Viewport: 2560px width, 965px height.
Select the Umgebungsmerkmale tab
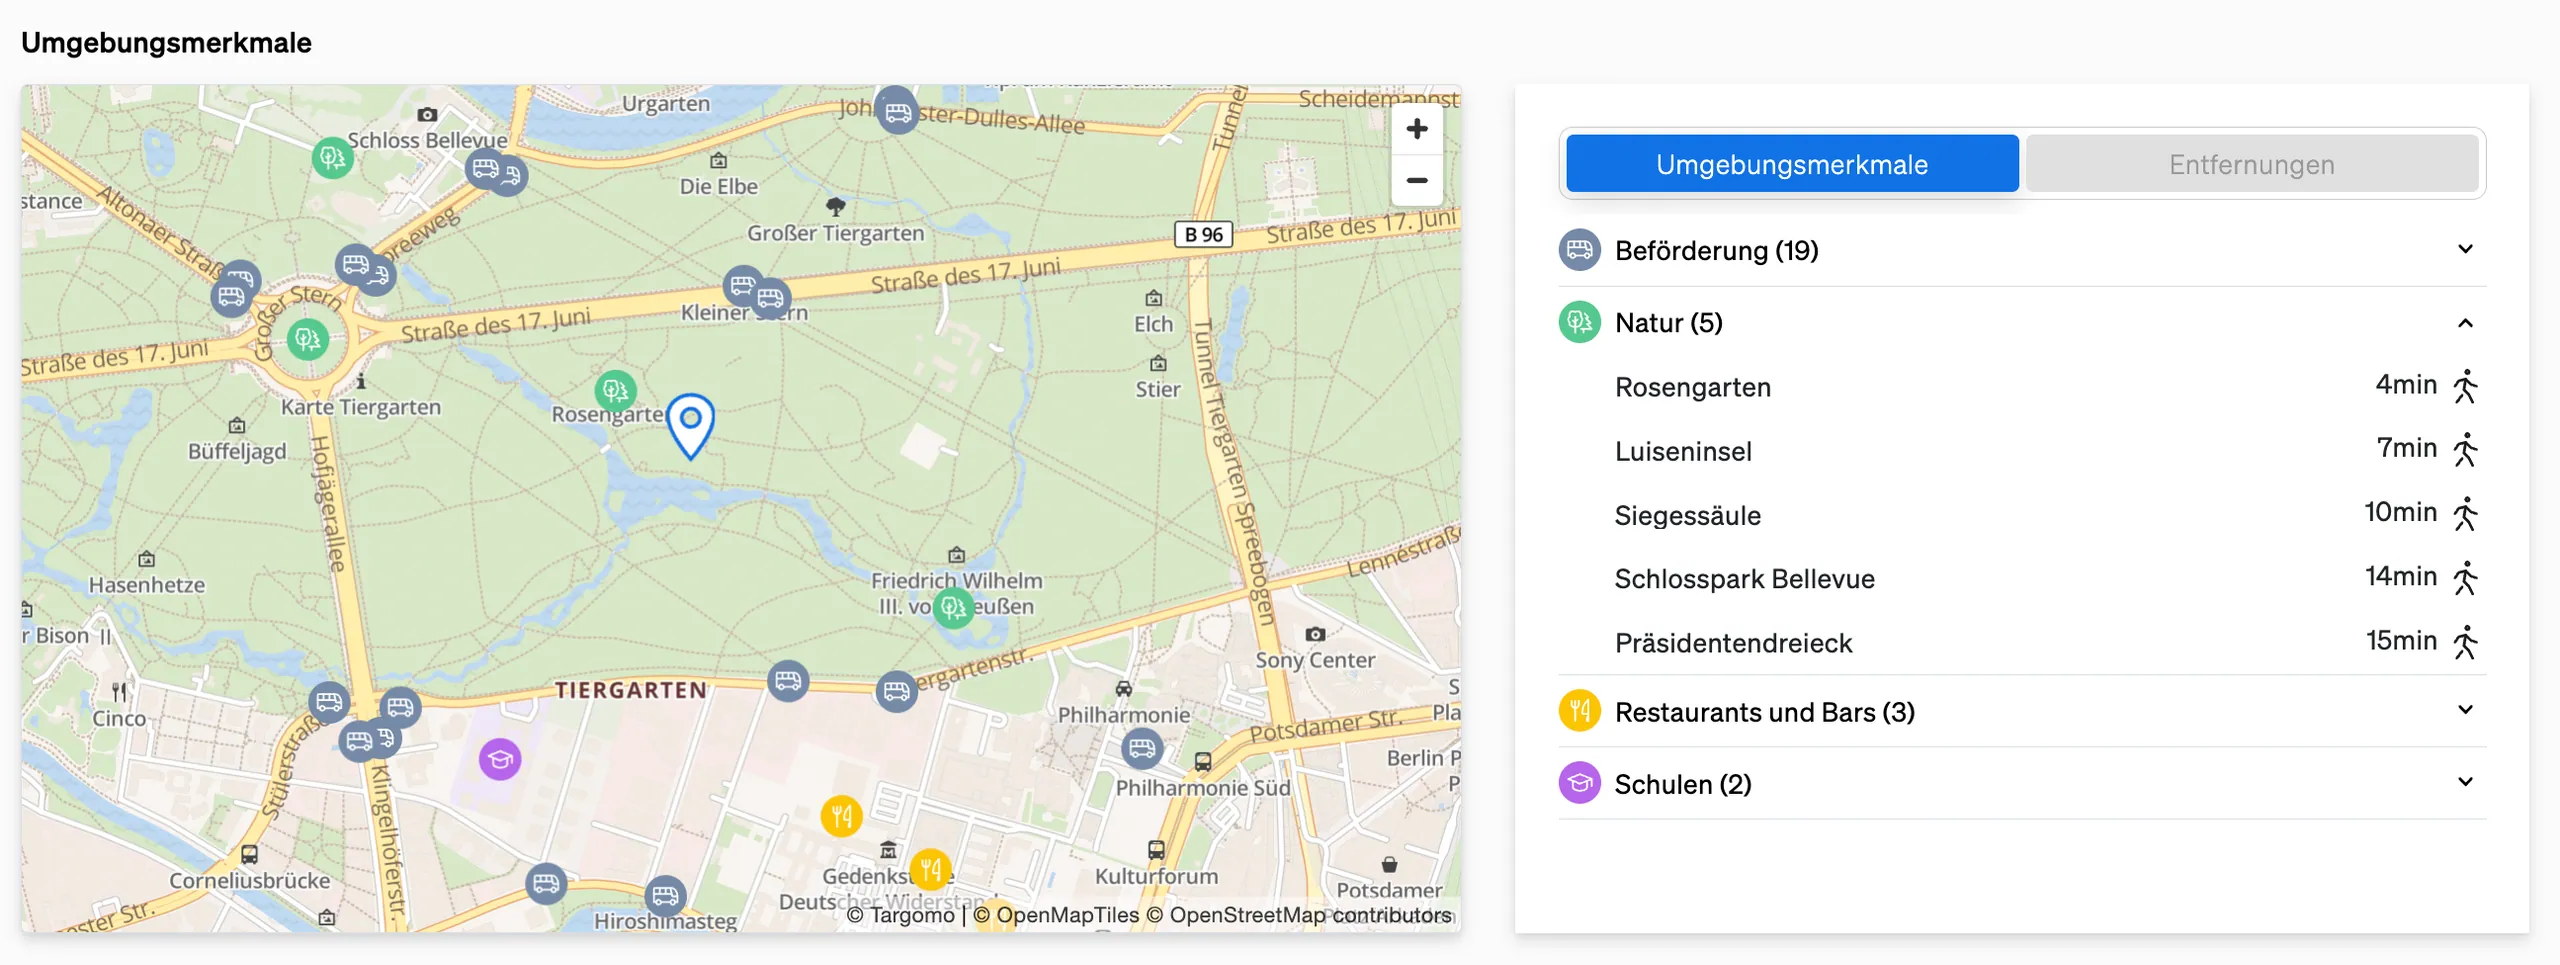coord(1792,164)
